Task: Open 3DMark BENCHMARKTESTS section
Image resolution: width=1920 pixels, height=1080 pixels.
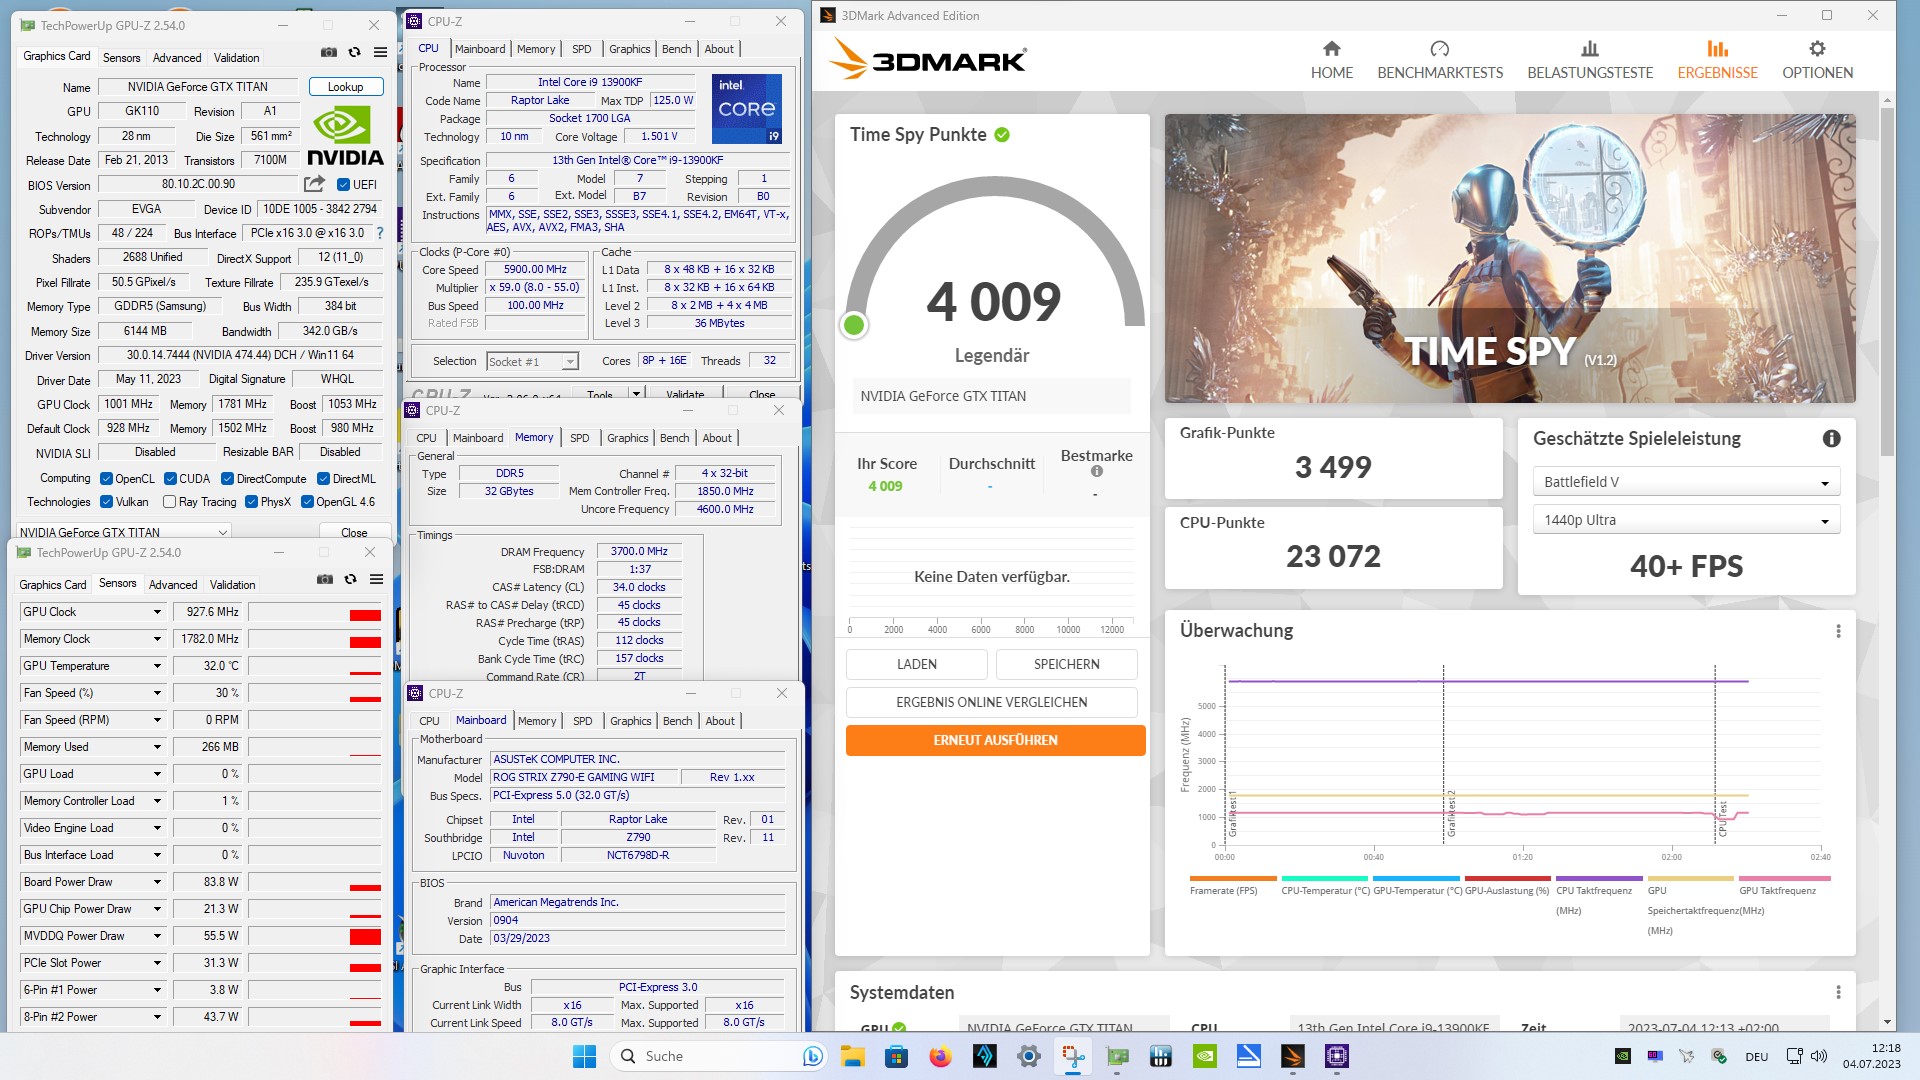Action: (x=1440, y=60)
